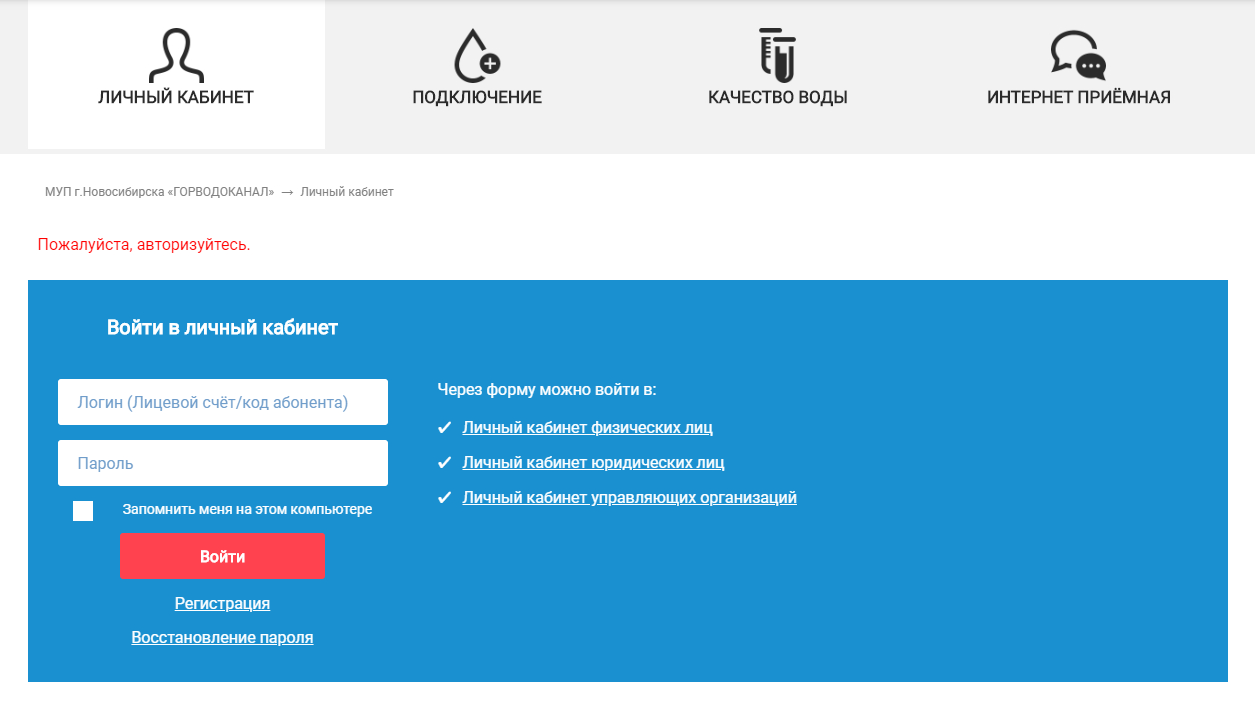Toggle the Запомнить меня checkbox

(83, 511)
